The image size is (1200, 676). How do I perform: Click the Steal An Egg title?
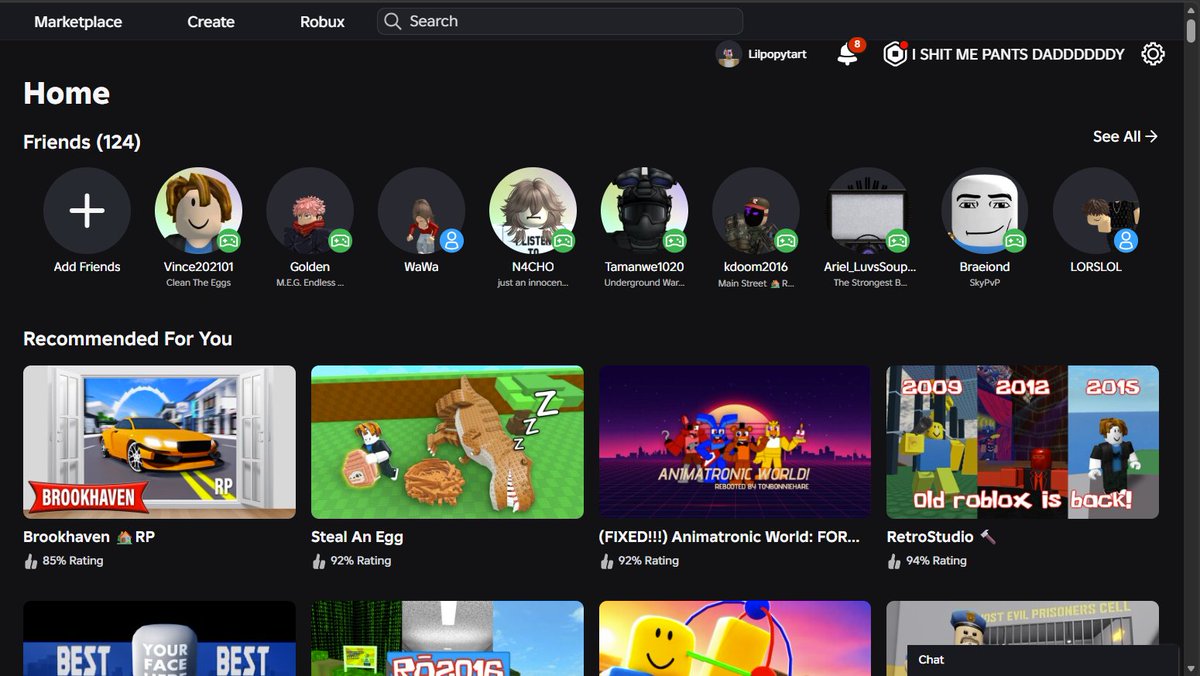click(x=357, y=537)
